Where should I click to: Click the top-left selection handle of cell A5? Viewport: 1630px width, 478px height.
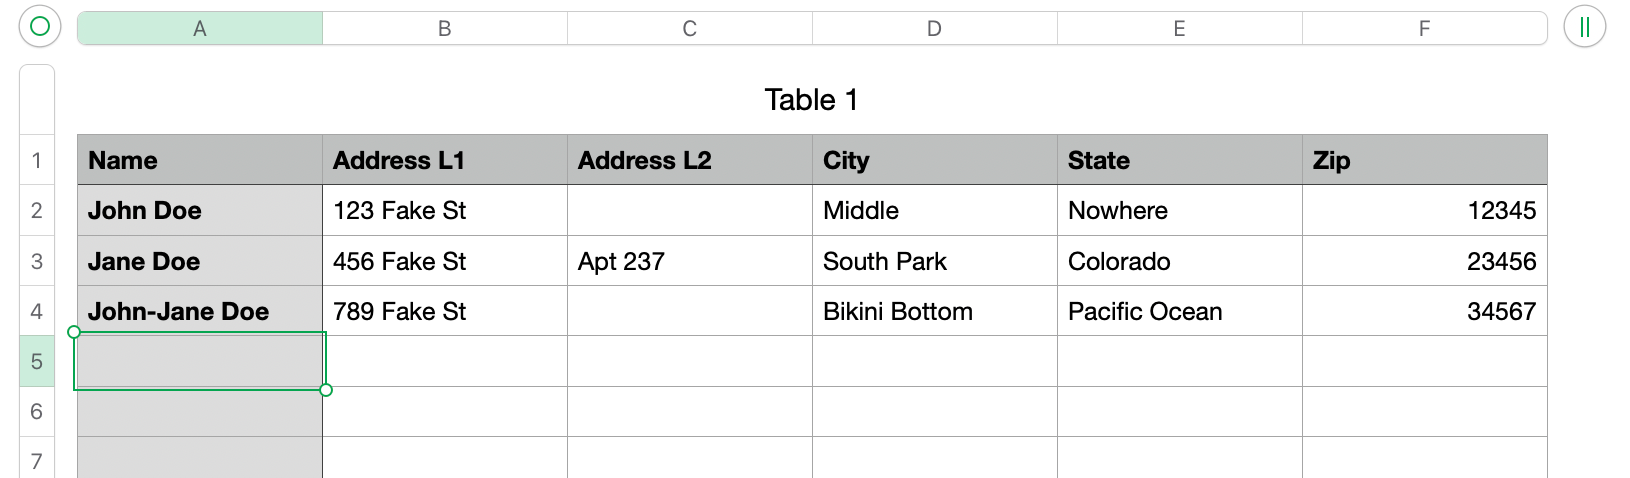[x=74, y=332]
